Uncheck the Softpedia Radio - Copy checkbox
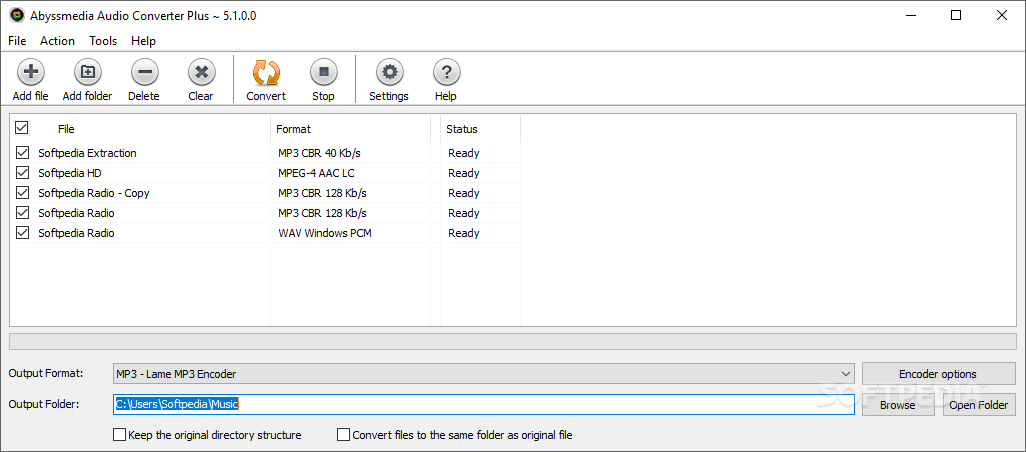Screen dimensions: 1026x452 pyautogui.click(x=23, y=193)
